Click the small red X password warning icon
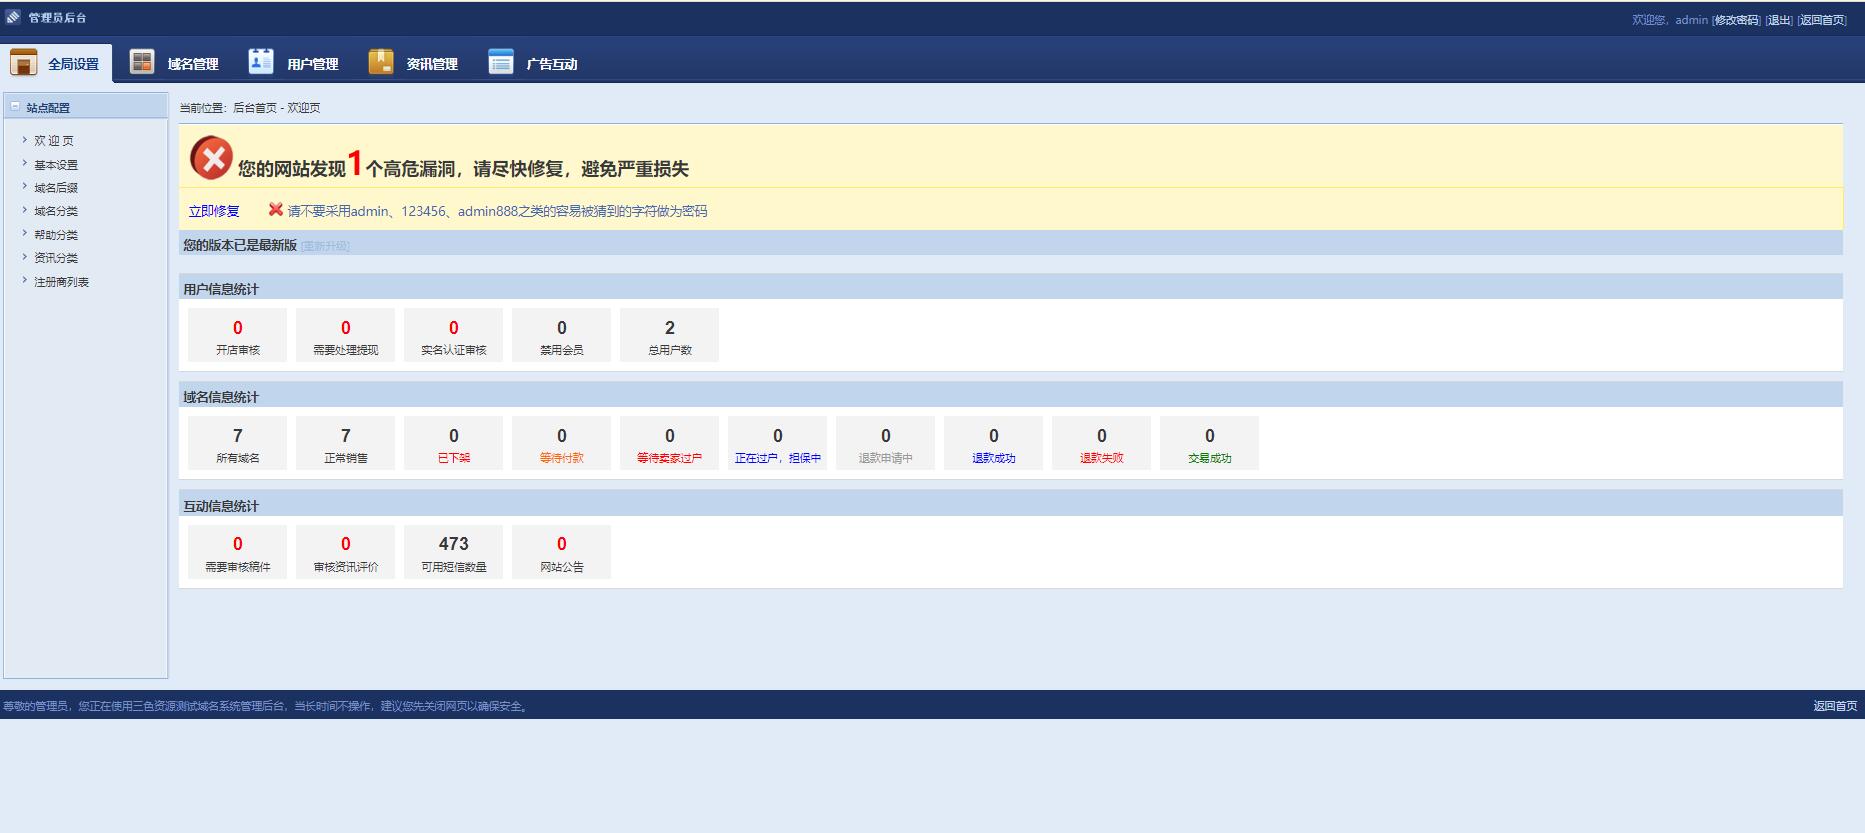The height and width of the screenshot is (833, 1865). pyautogui.click(x=275, y=210)
